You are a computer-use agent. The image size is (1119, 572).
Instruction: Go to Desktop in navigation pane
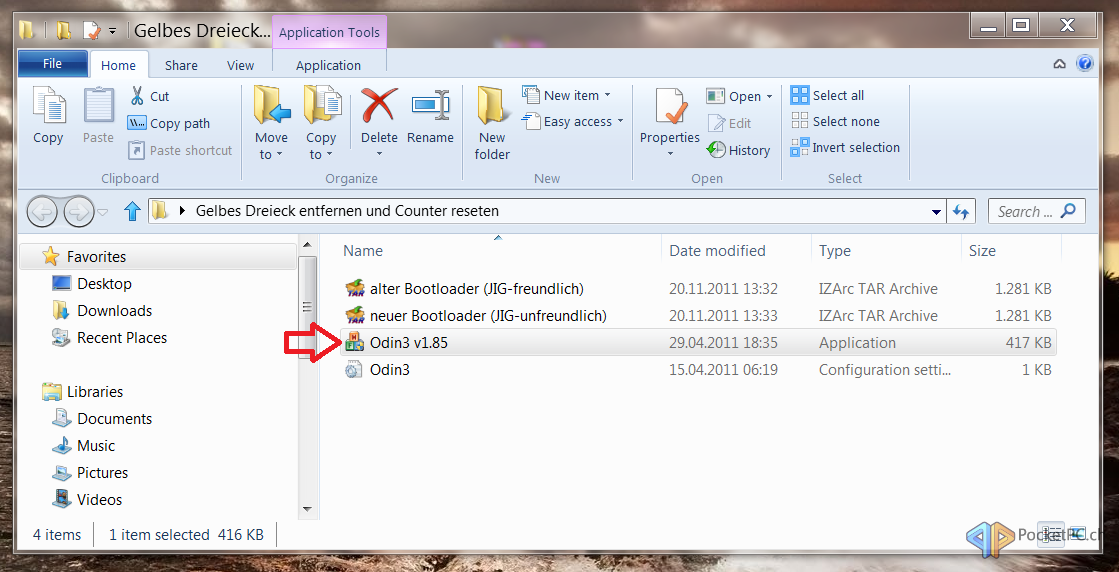coord(104,283)
